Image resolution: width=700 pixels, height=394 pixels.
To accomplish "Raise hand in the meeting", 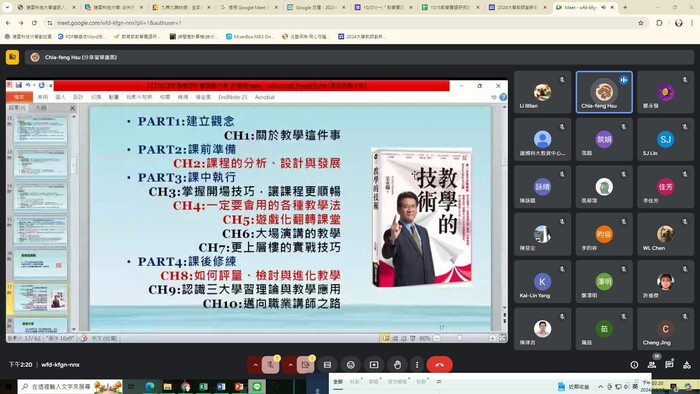I will (x=397, y=365).
